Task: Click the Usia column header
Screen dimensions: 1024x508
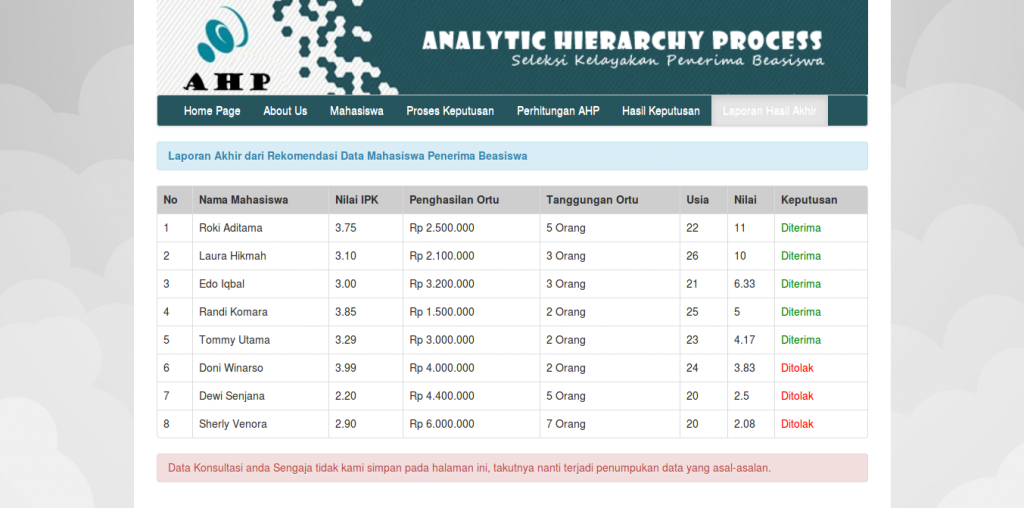Action: [x=697, y=200]
